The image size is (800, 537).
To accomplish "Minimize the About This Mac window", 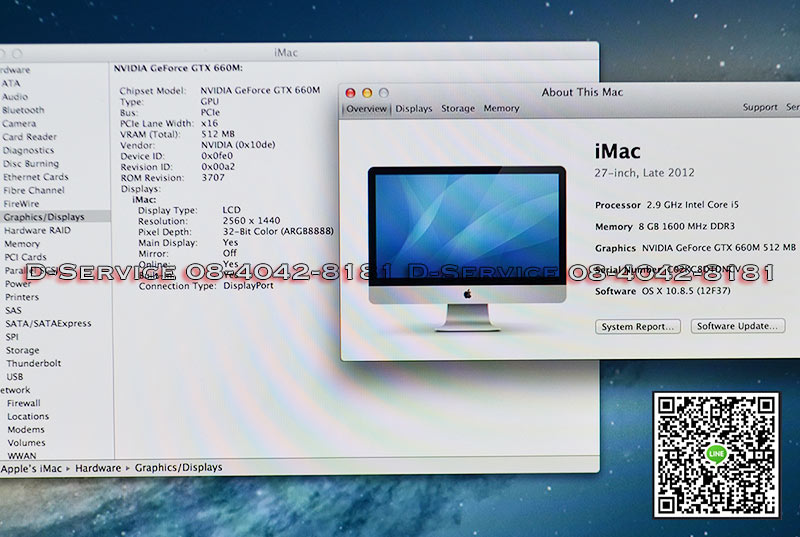I will pyautogui.click(x=367, y=93).
